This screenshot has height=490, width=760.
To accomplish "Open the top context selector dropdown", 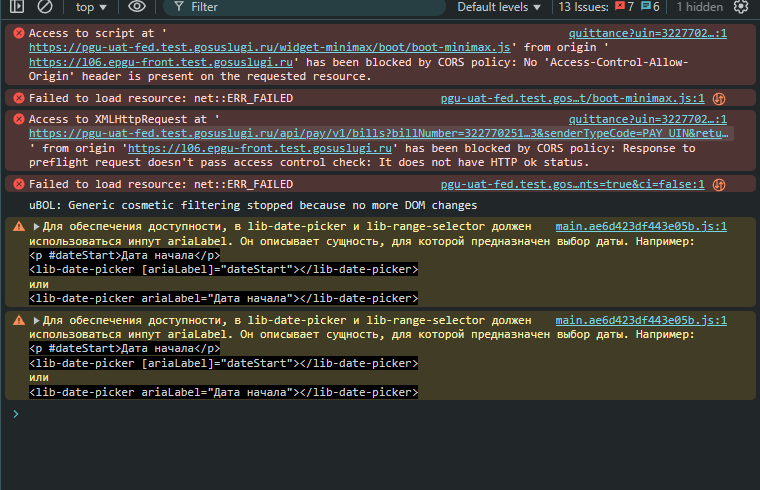I will tap(91, 7).
